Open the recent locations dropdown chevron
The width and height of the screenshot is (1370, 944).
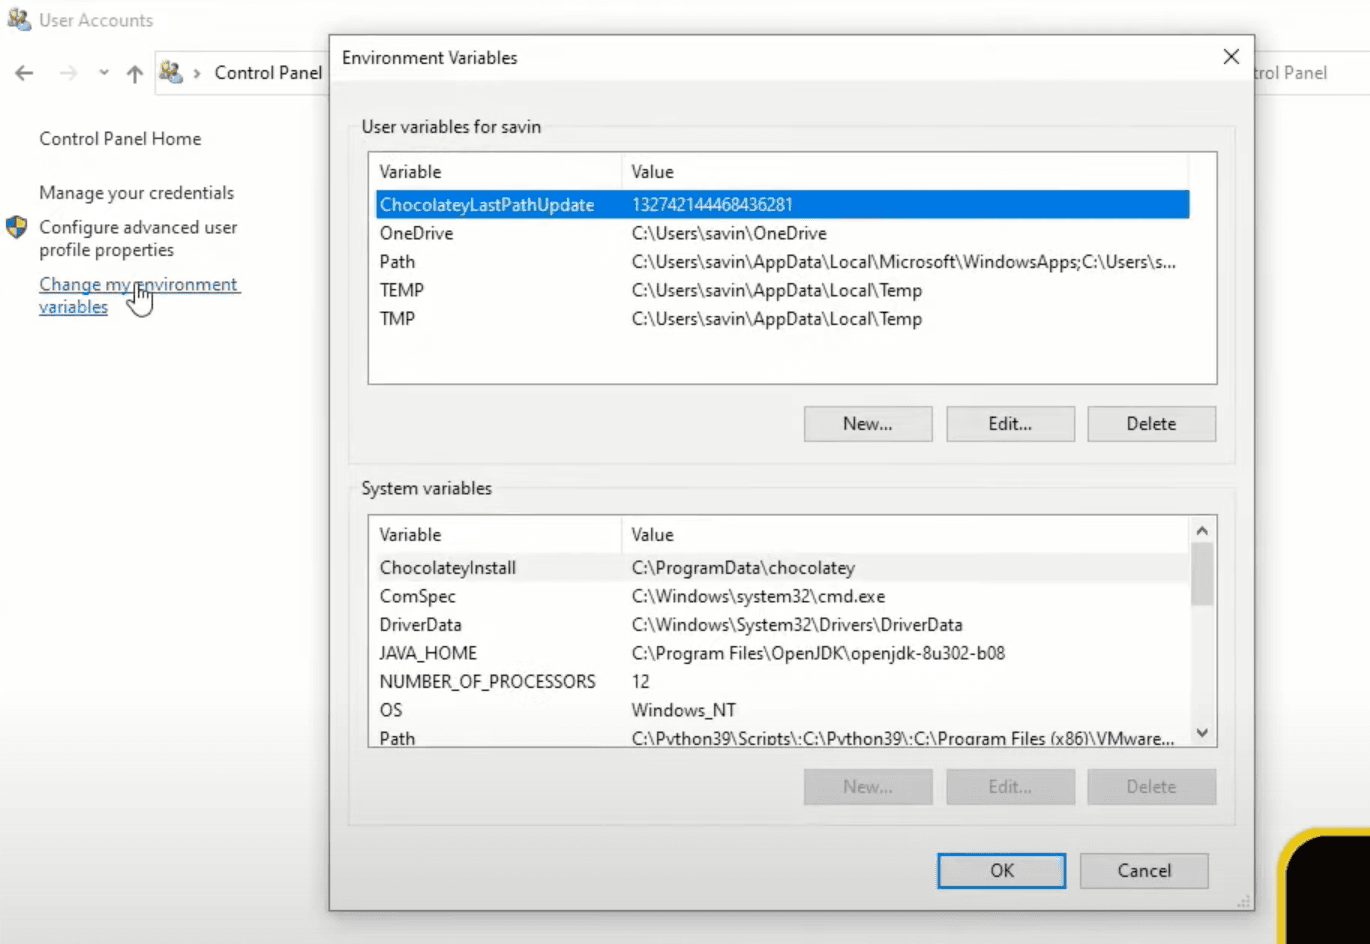click(103, 73)
